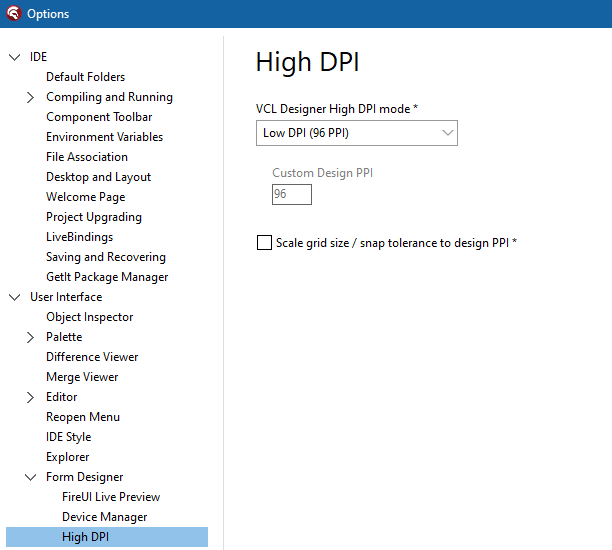Select File Association page

pyautogui.click(x=87, y=157)
